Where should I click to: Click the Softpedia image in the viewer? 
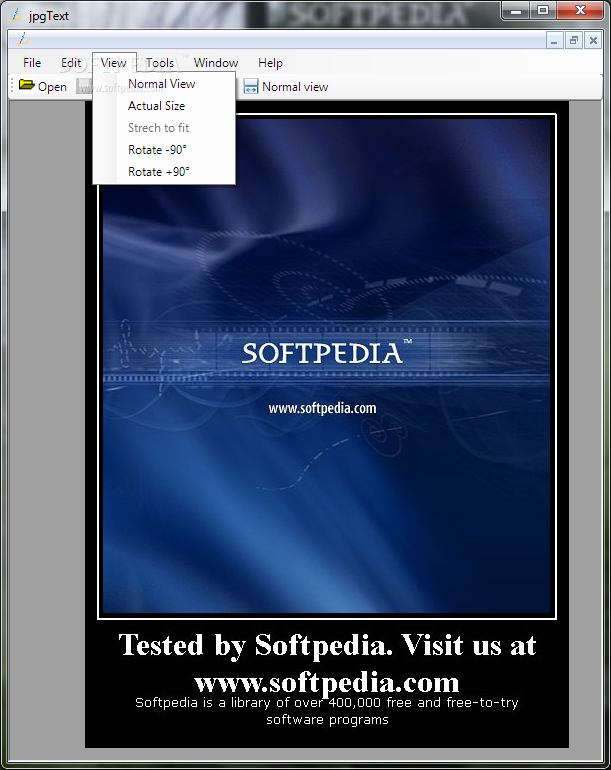click(327, 366)
